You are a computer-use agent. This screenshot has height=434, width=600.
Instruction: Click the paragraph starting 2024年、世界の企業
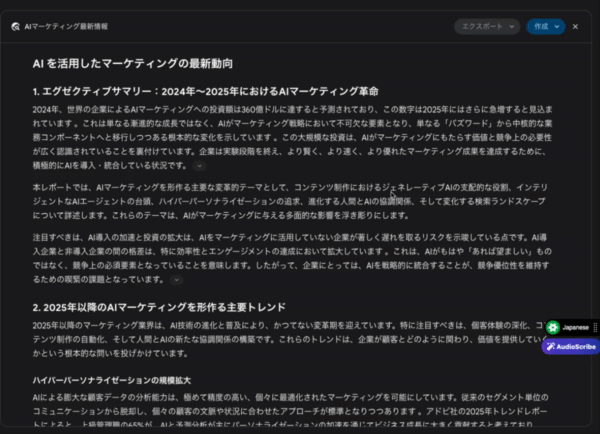click(292, 137)
